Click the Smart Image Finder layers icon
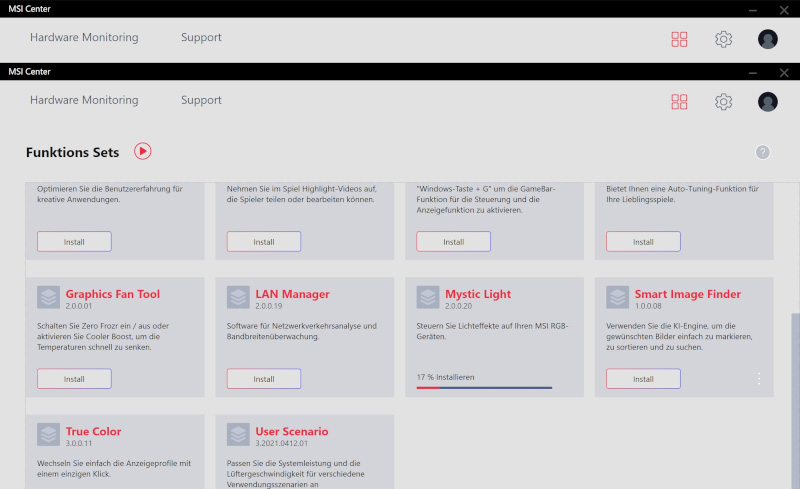The height and width of the screenshot is (489, 800). (x=617, y=297)
